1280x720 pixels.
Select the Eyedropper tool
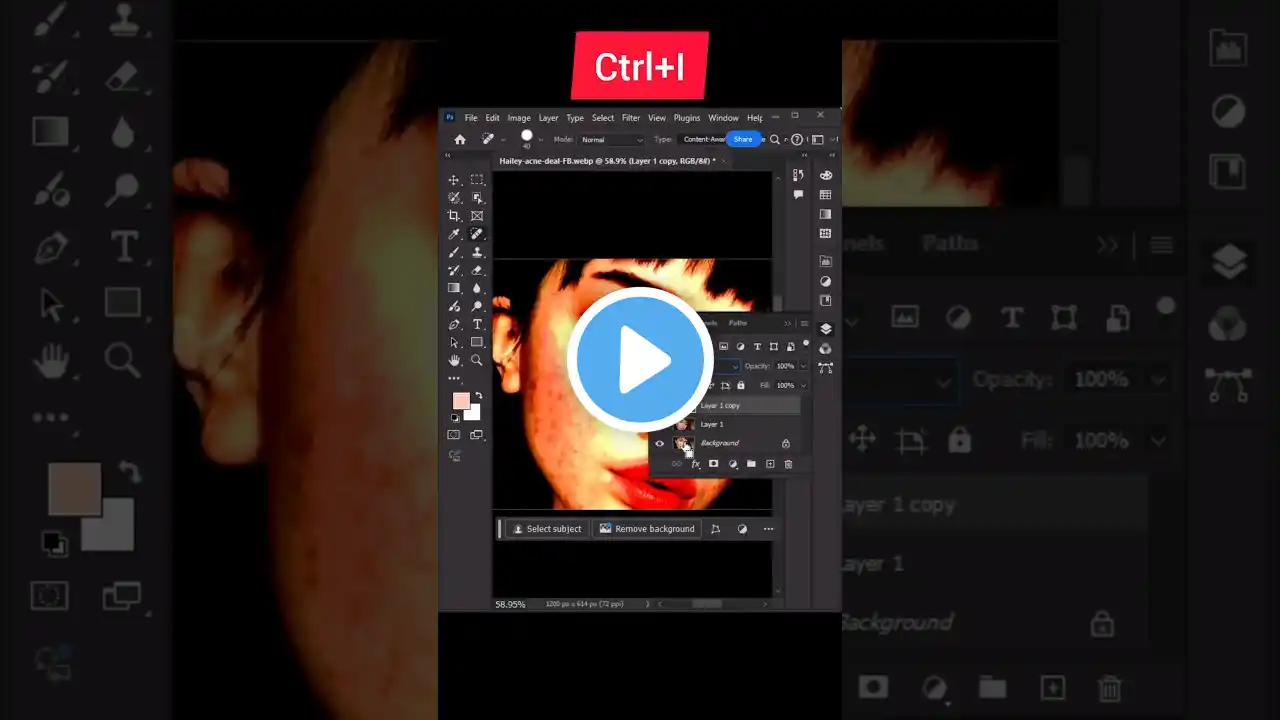[x=454, y=234]
